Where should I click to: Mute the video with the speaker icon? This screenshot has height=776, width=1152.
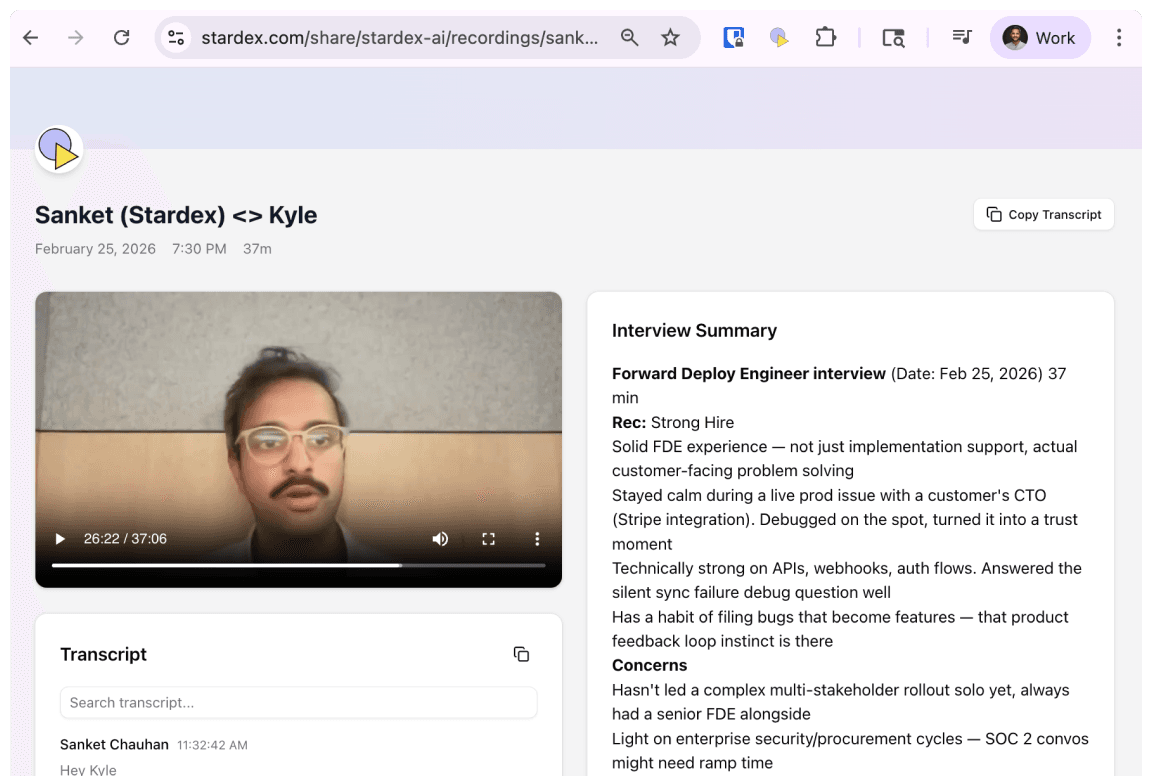[440, 539]
